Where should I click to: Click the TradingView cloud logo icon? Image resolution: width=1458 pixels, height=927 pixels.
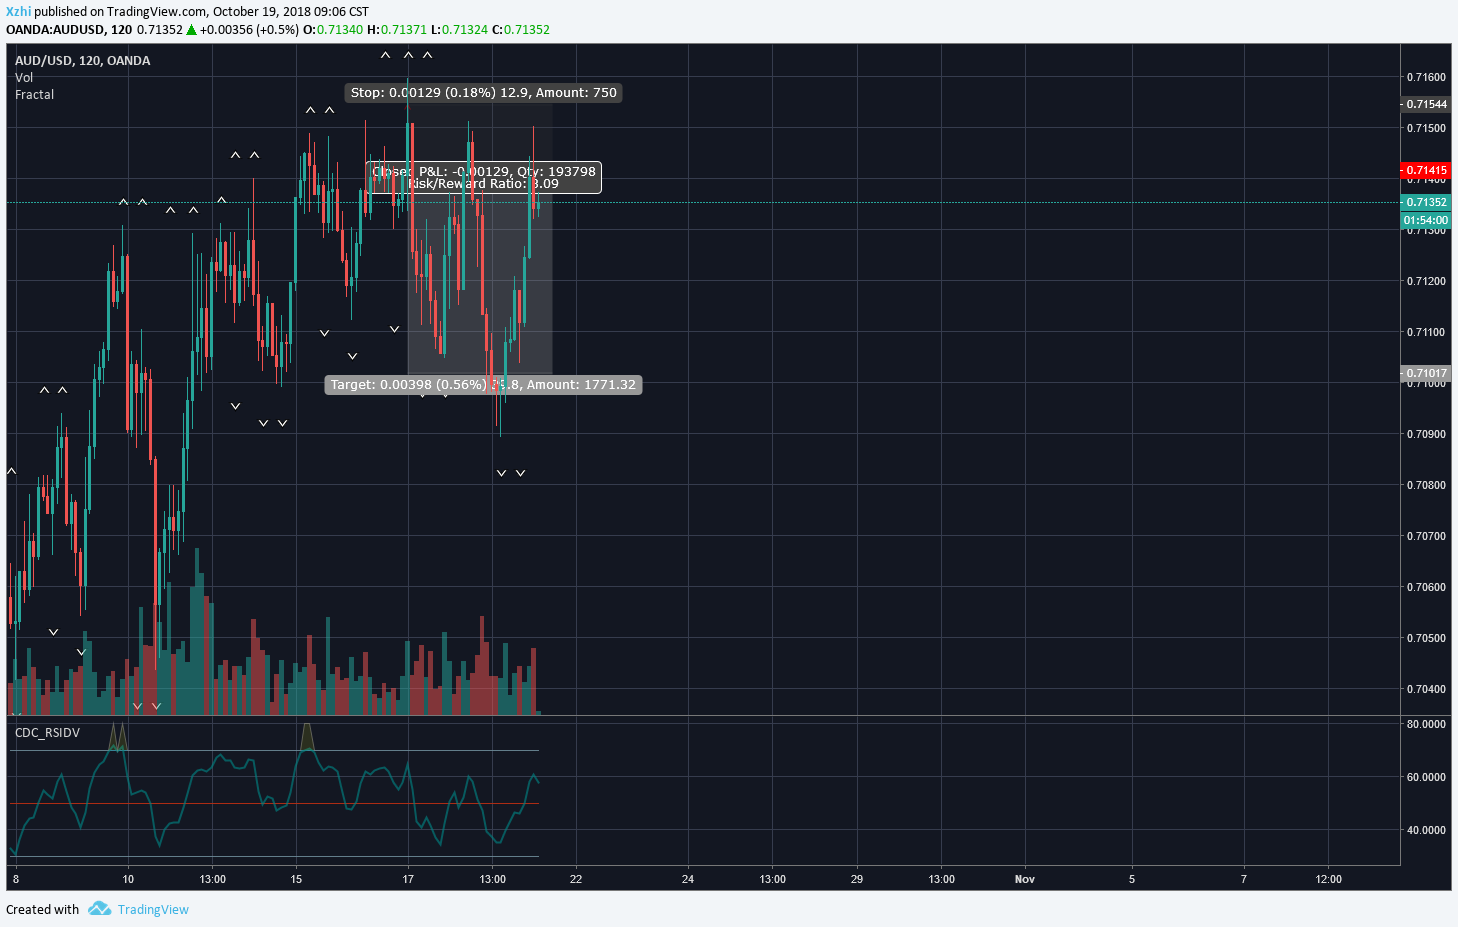click(99, 908)
